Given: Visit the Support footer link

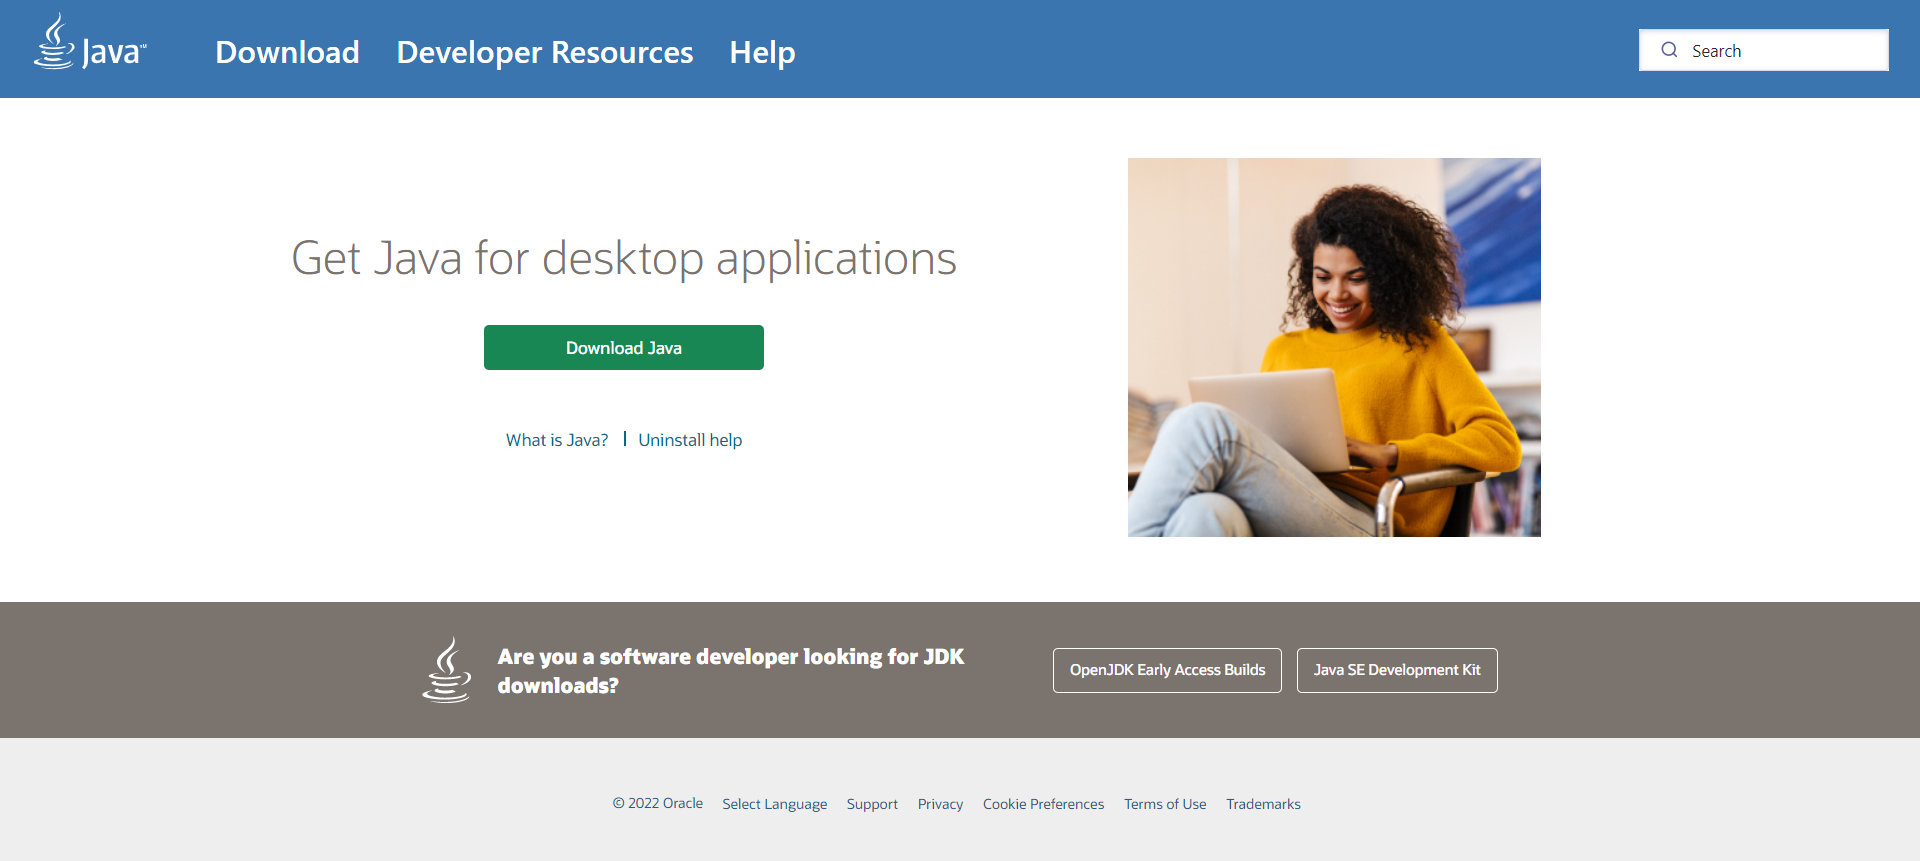Looking at the screenshot, I should (872, 804).
